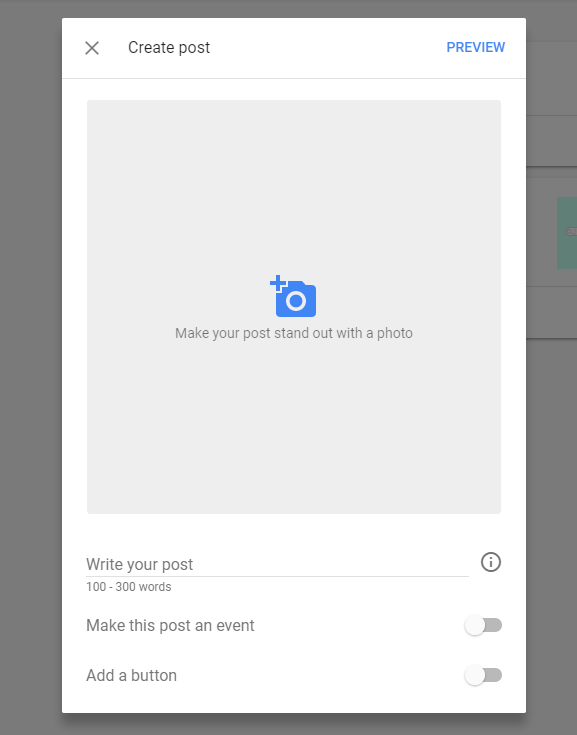Image resolution: width=577 pixels, height=735 pixels.
Task: Click the gray photo upload placeholder area
Action: tap(294, 307)
